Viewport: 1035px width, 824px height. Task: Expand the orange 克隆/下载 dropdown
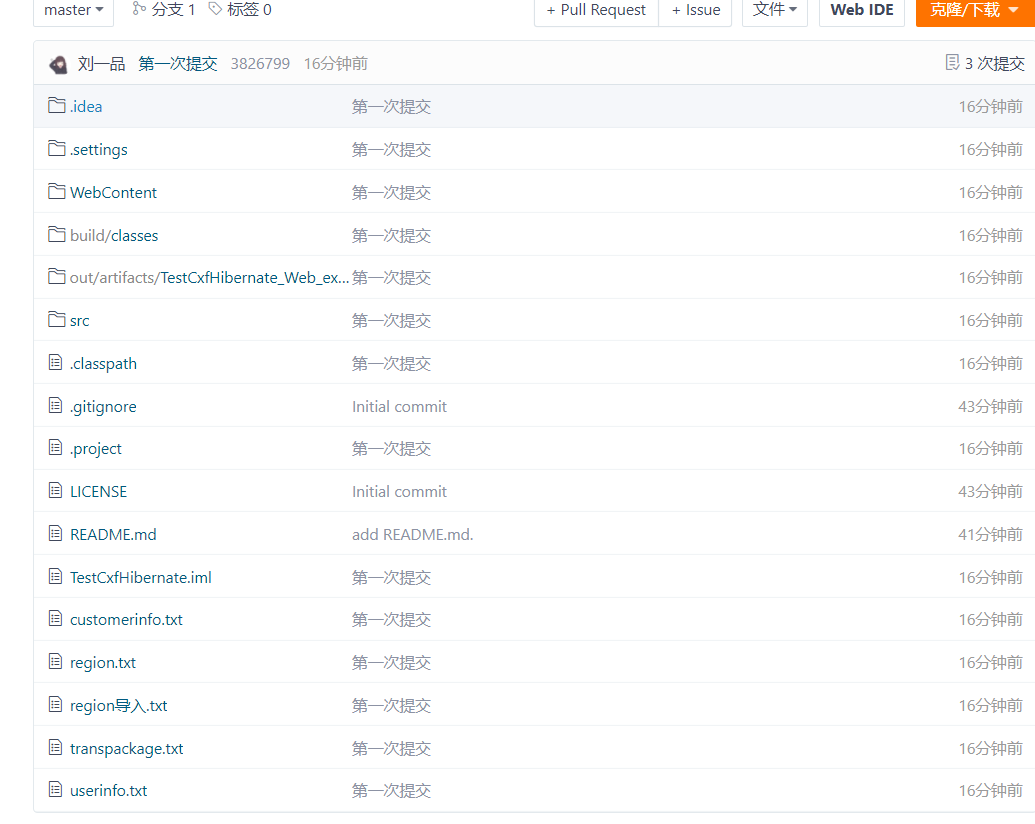pos(975,10)
